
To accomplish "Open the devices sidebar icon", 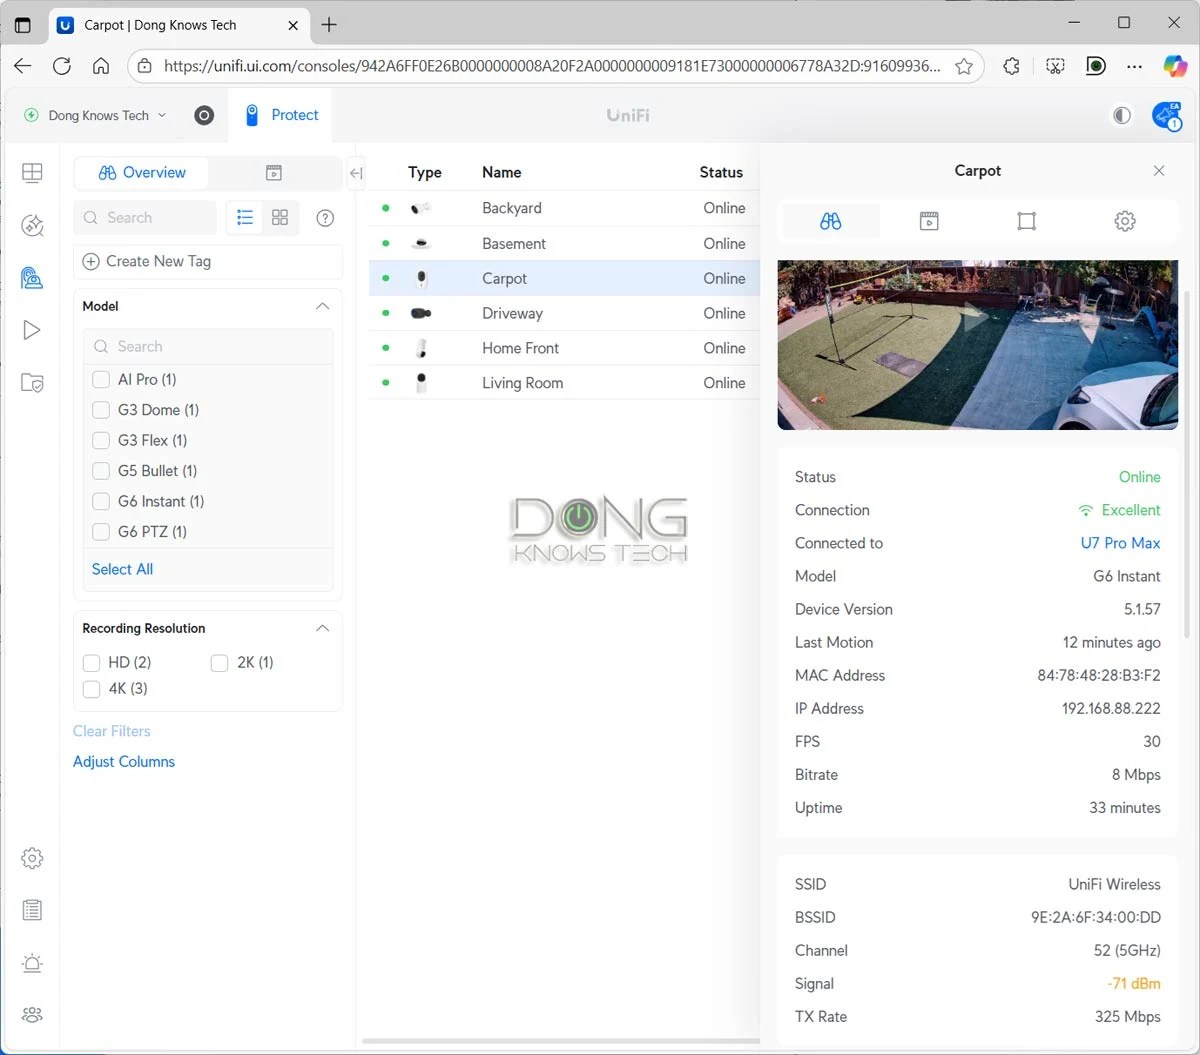I will [x=32, y=277].
